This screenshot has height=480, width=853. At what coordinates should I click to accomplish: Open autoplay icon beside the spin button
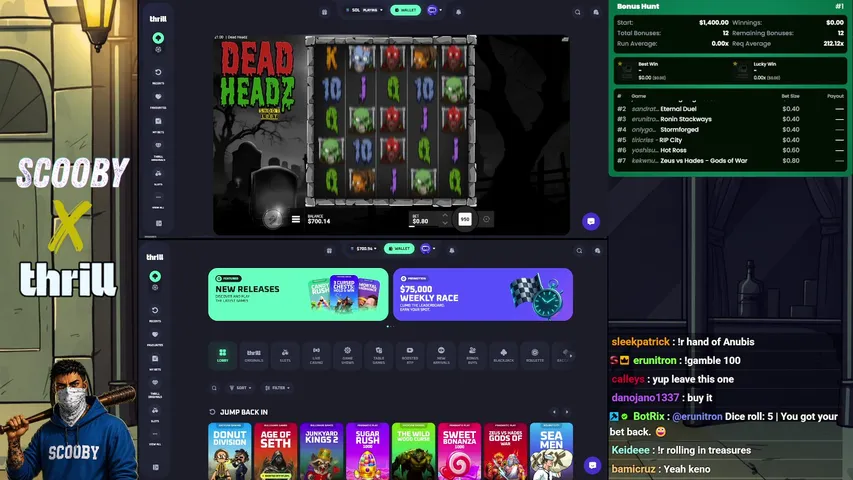(x=486, y=219)
